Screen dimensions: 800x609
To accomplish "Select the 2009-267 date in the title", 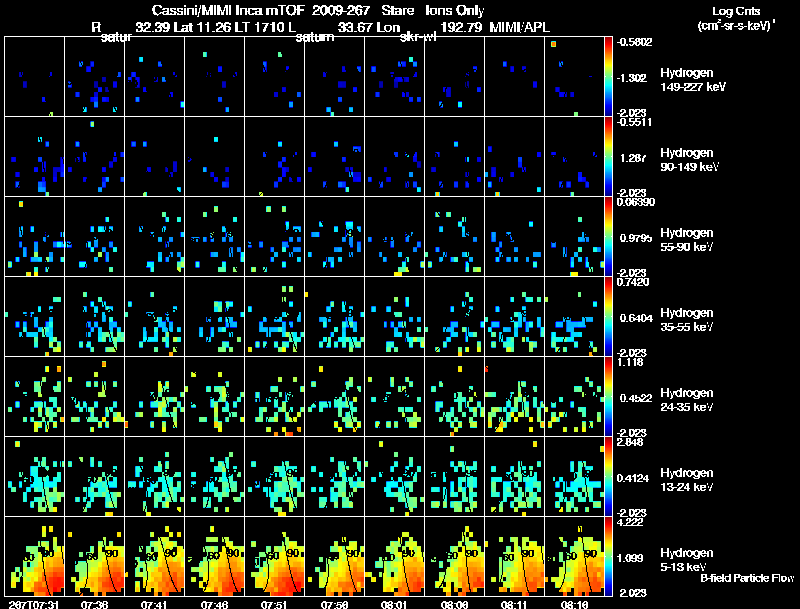I will pyautogui.click(x=342, y=11).
